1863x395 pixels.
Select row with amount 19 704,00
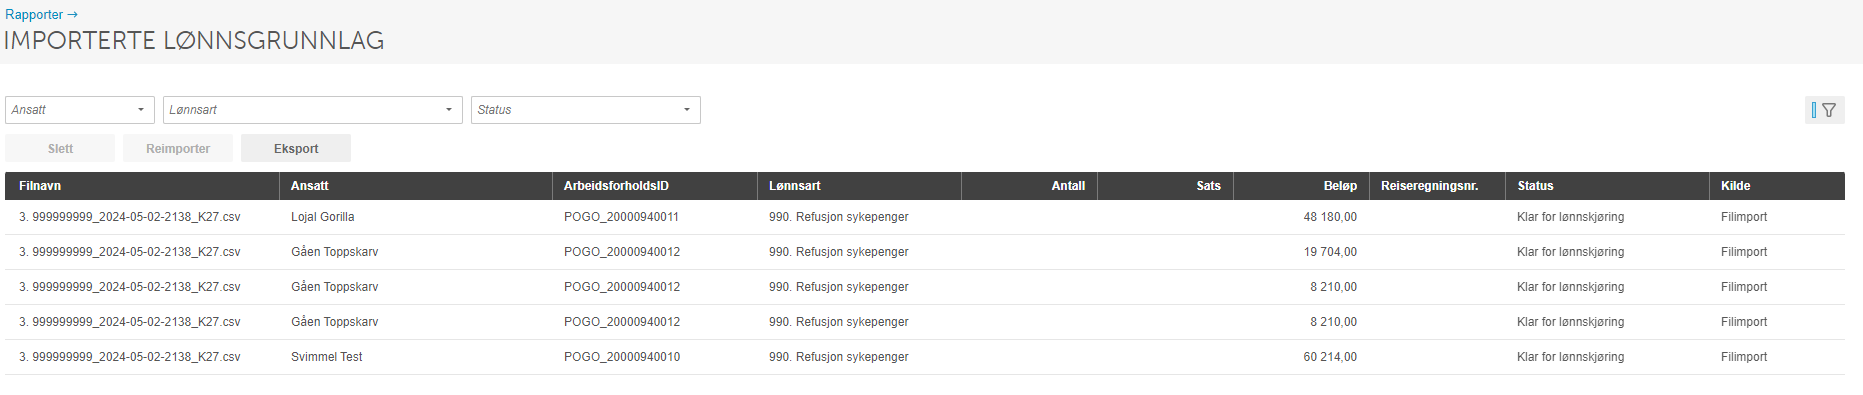pyautogui.click(x=925, y=252)
